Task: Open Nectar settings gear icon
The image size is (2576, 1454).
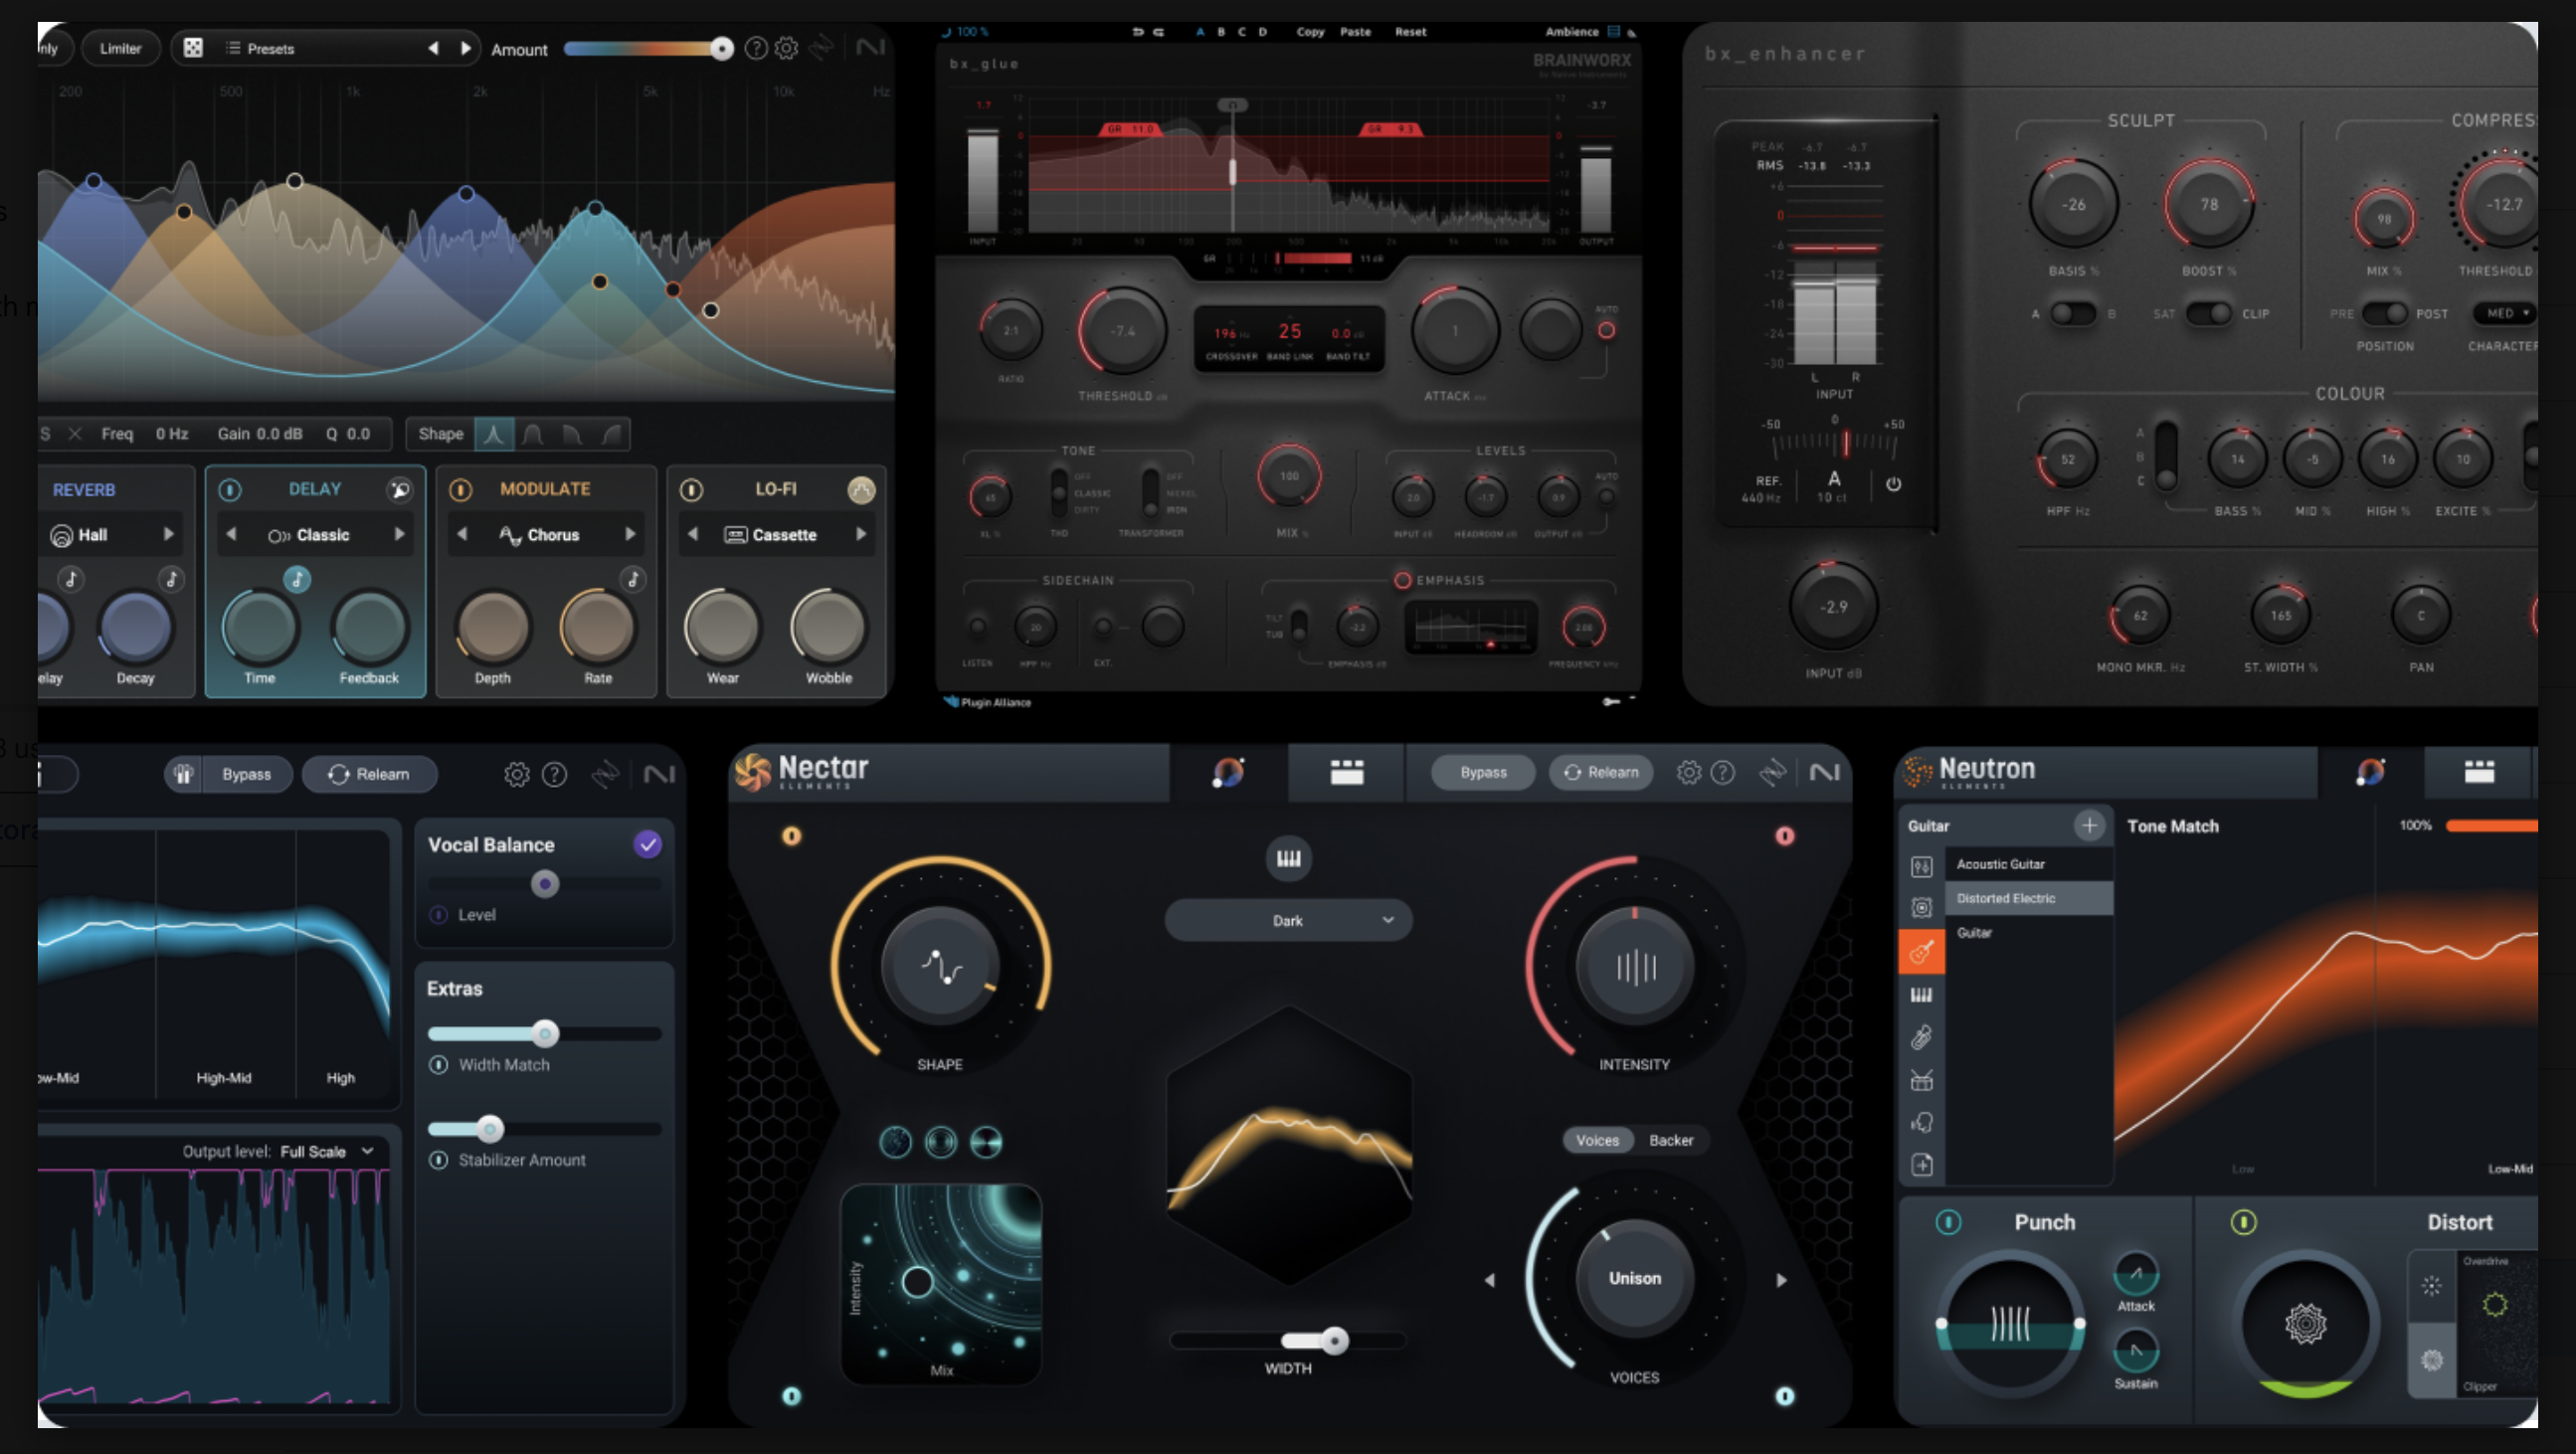Action: tap(1688, 772)
